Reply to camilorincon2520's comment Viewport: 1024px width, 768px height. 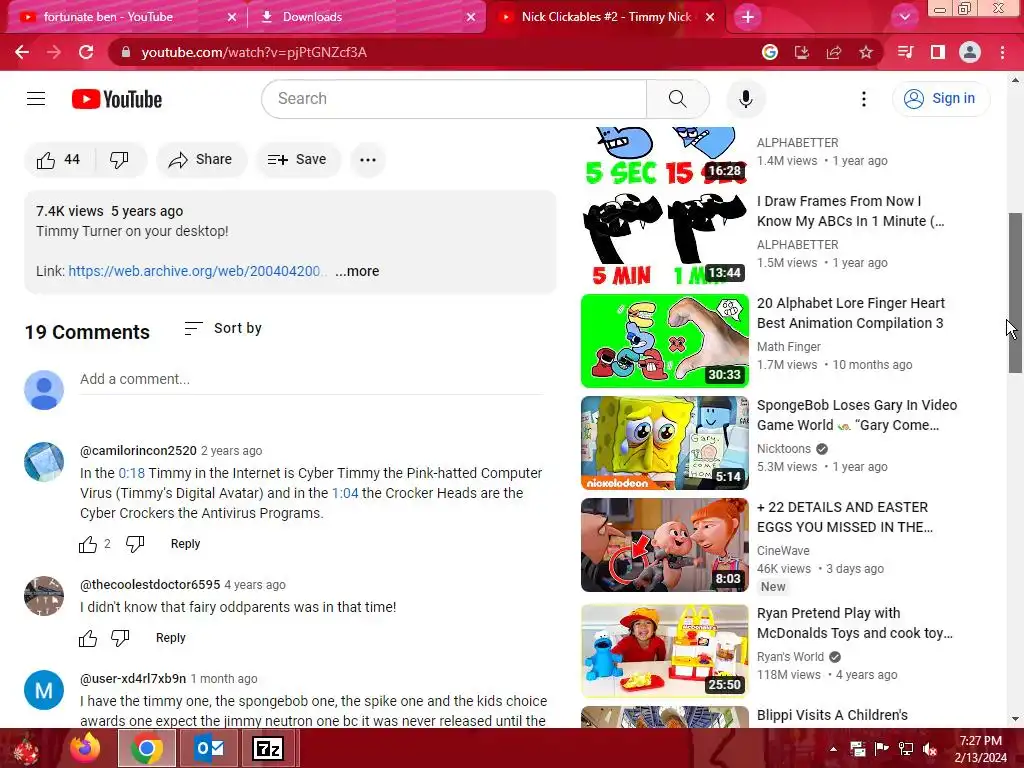point(185,544)
